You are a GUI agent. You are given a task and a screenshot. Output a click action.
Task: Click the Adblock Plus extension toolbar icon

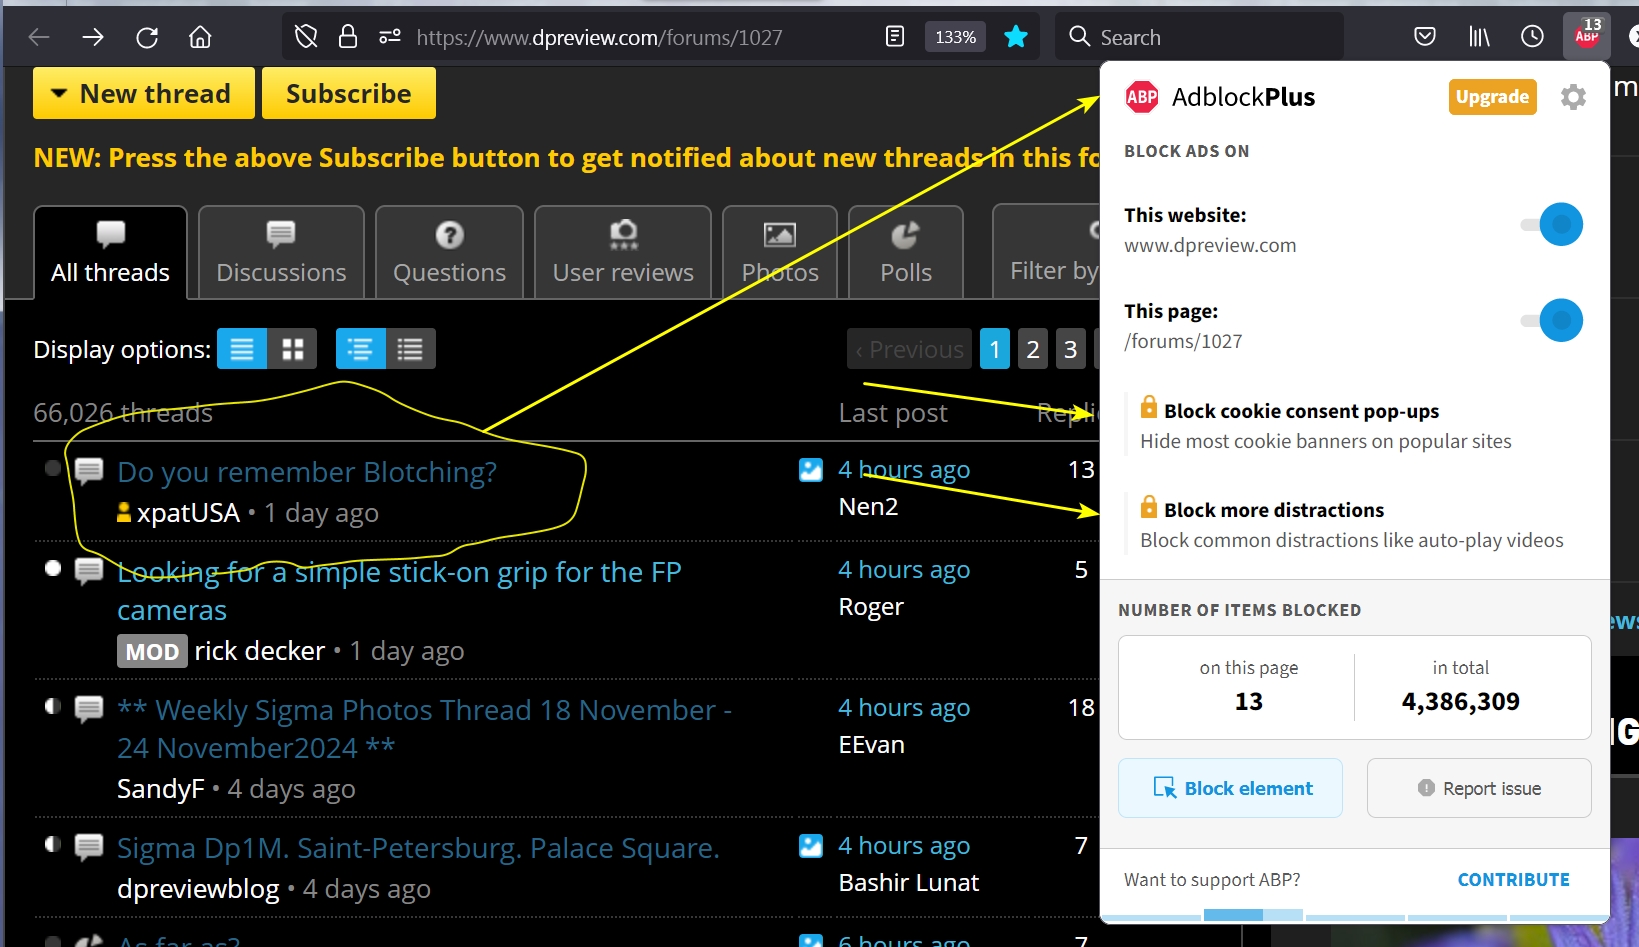[1586, 36]
